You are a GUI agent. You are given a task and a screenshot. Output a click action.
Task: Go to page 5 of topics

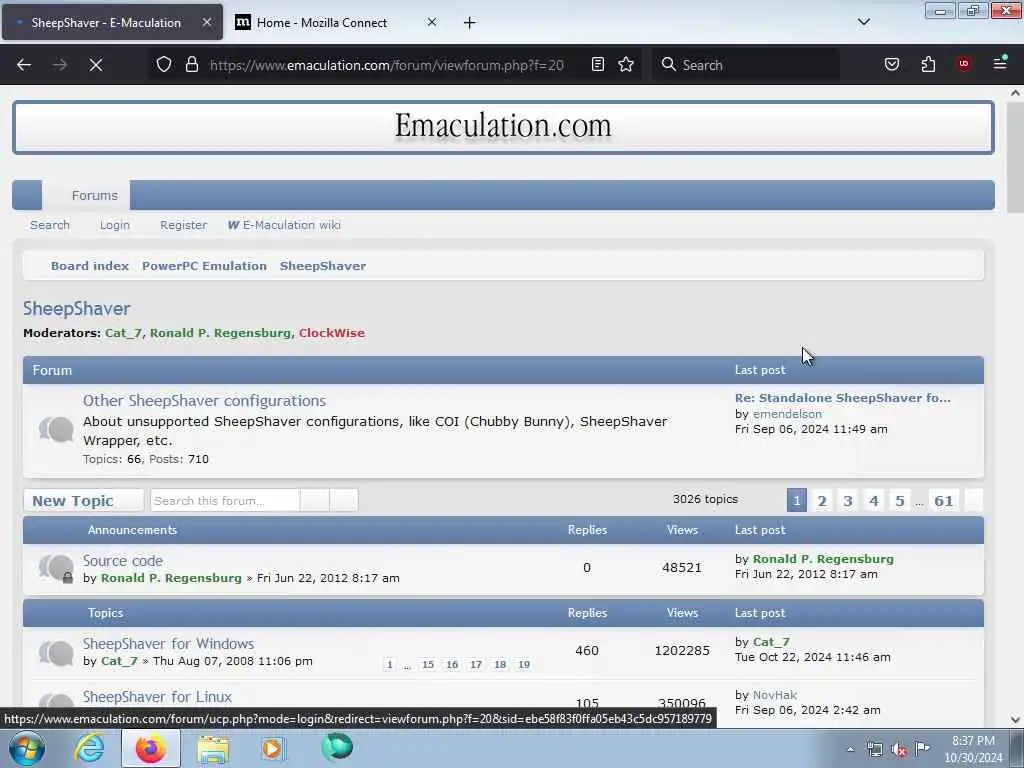(x=900, y=500)
